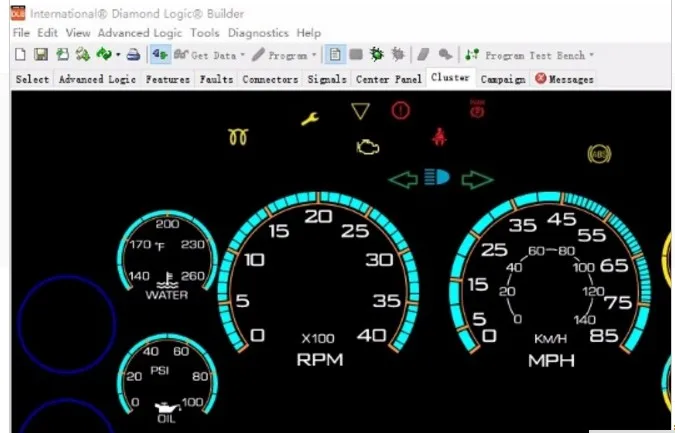The height and width of the screenshot is (433, 675).
Task: Click the RPM tachometer gauge
Action: pos(319,278)
